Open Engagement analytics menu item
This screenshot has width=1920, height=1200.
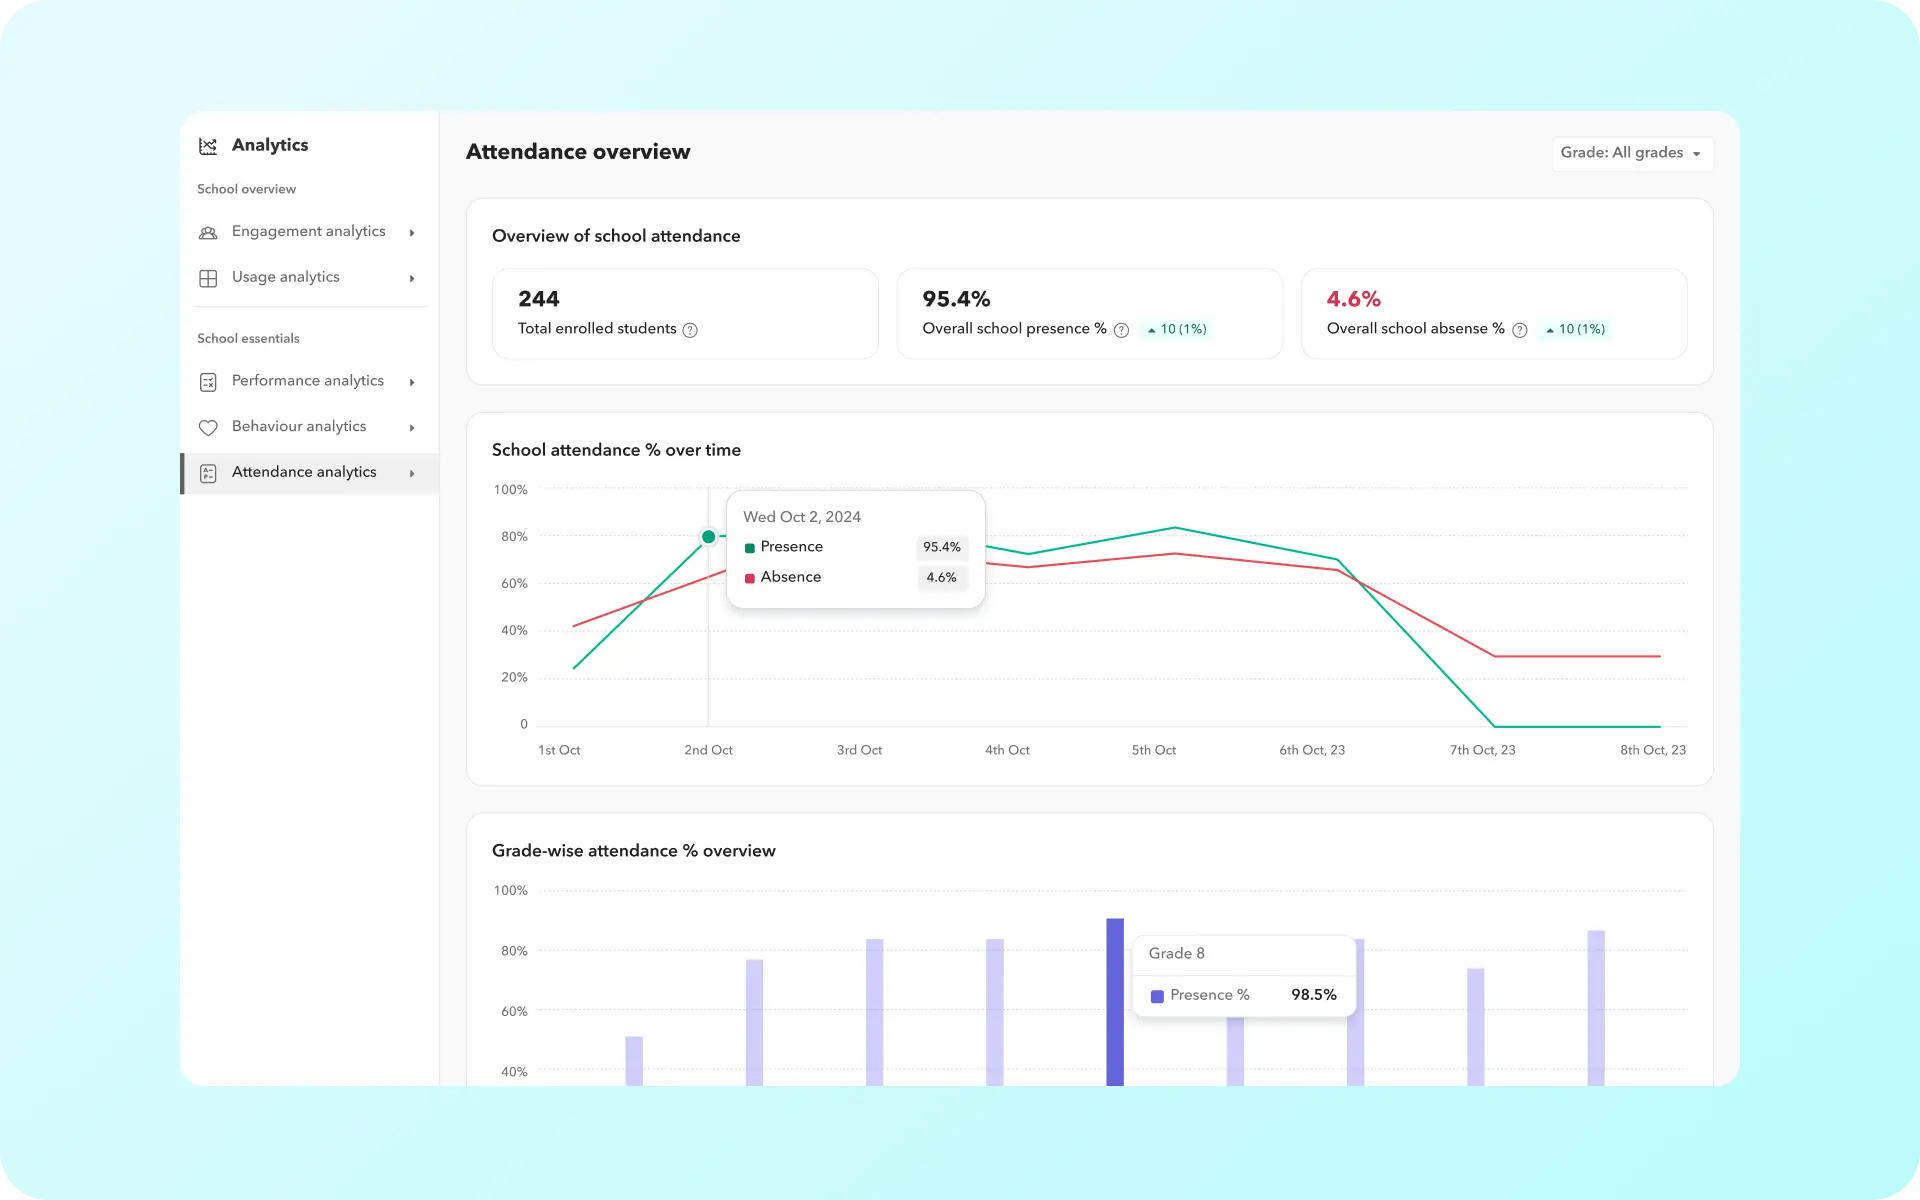coord(309,232)
